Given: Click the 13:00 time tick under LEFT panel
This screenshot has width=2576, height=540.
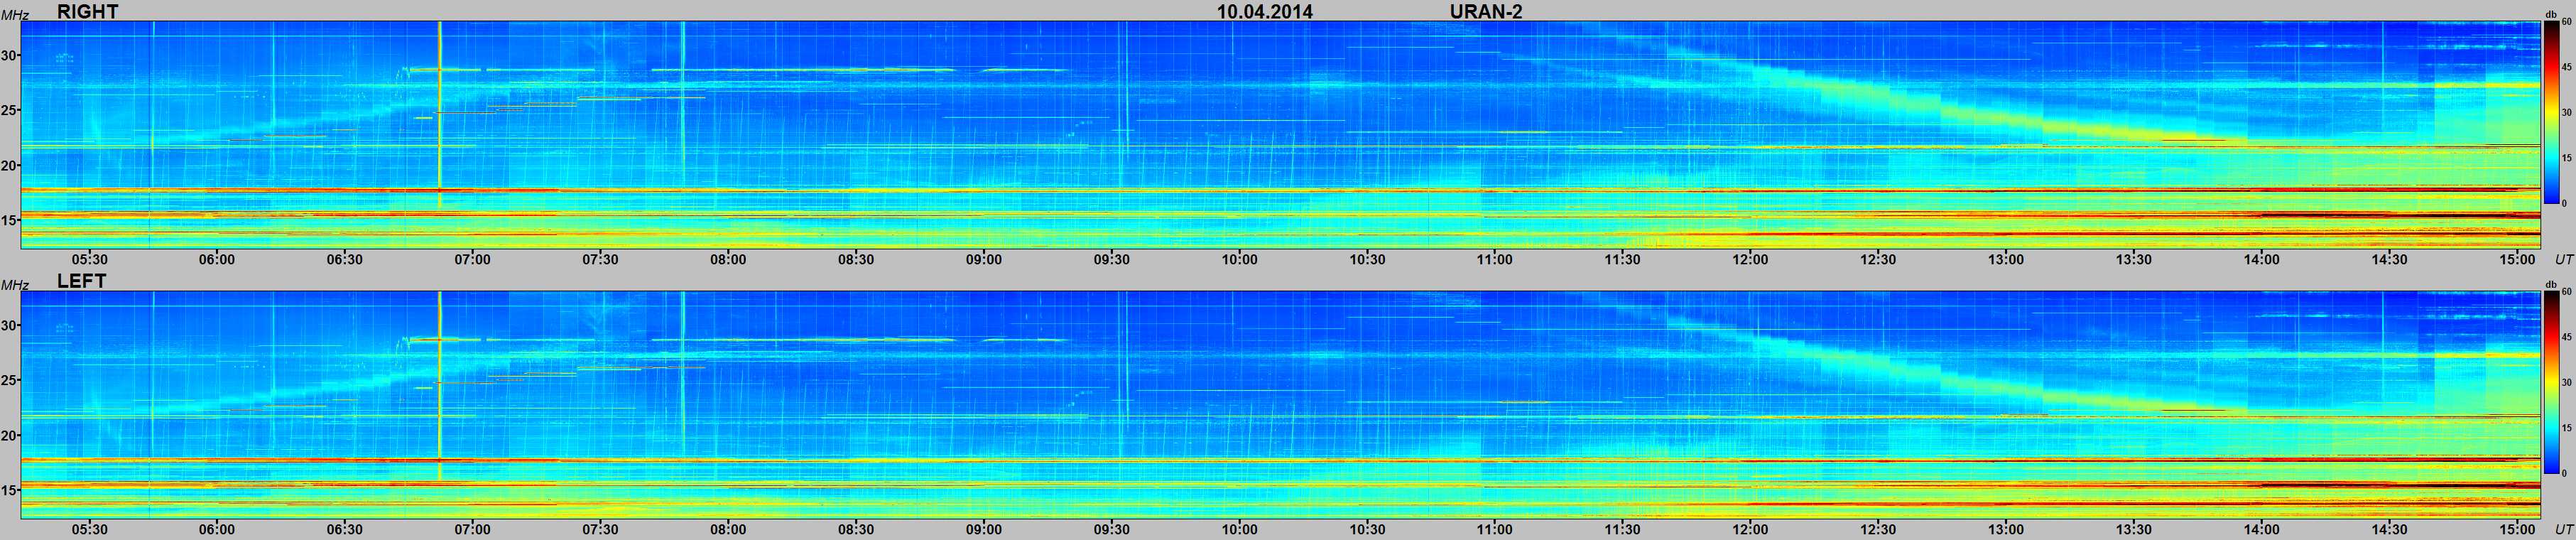Looking at the screenshot, I should [2006, 529].
